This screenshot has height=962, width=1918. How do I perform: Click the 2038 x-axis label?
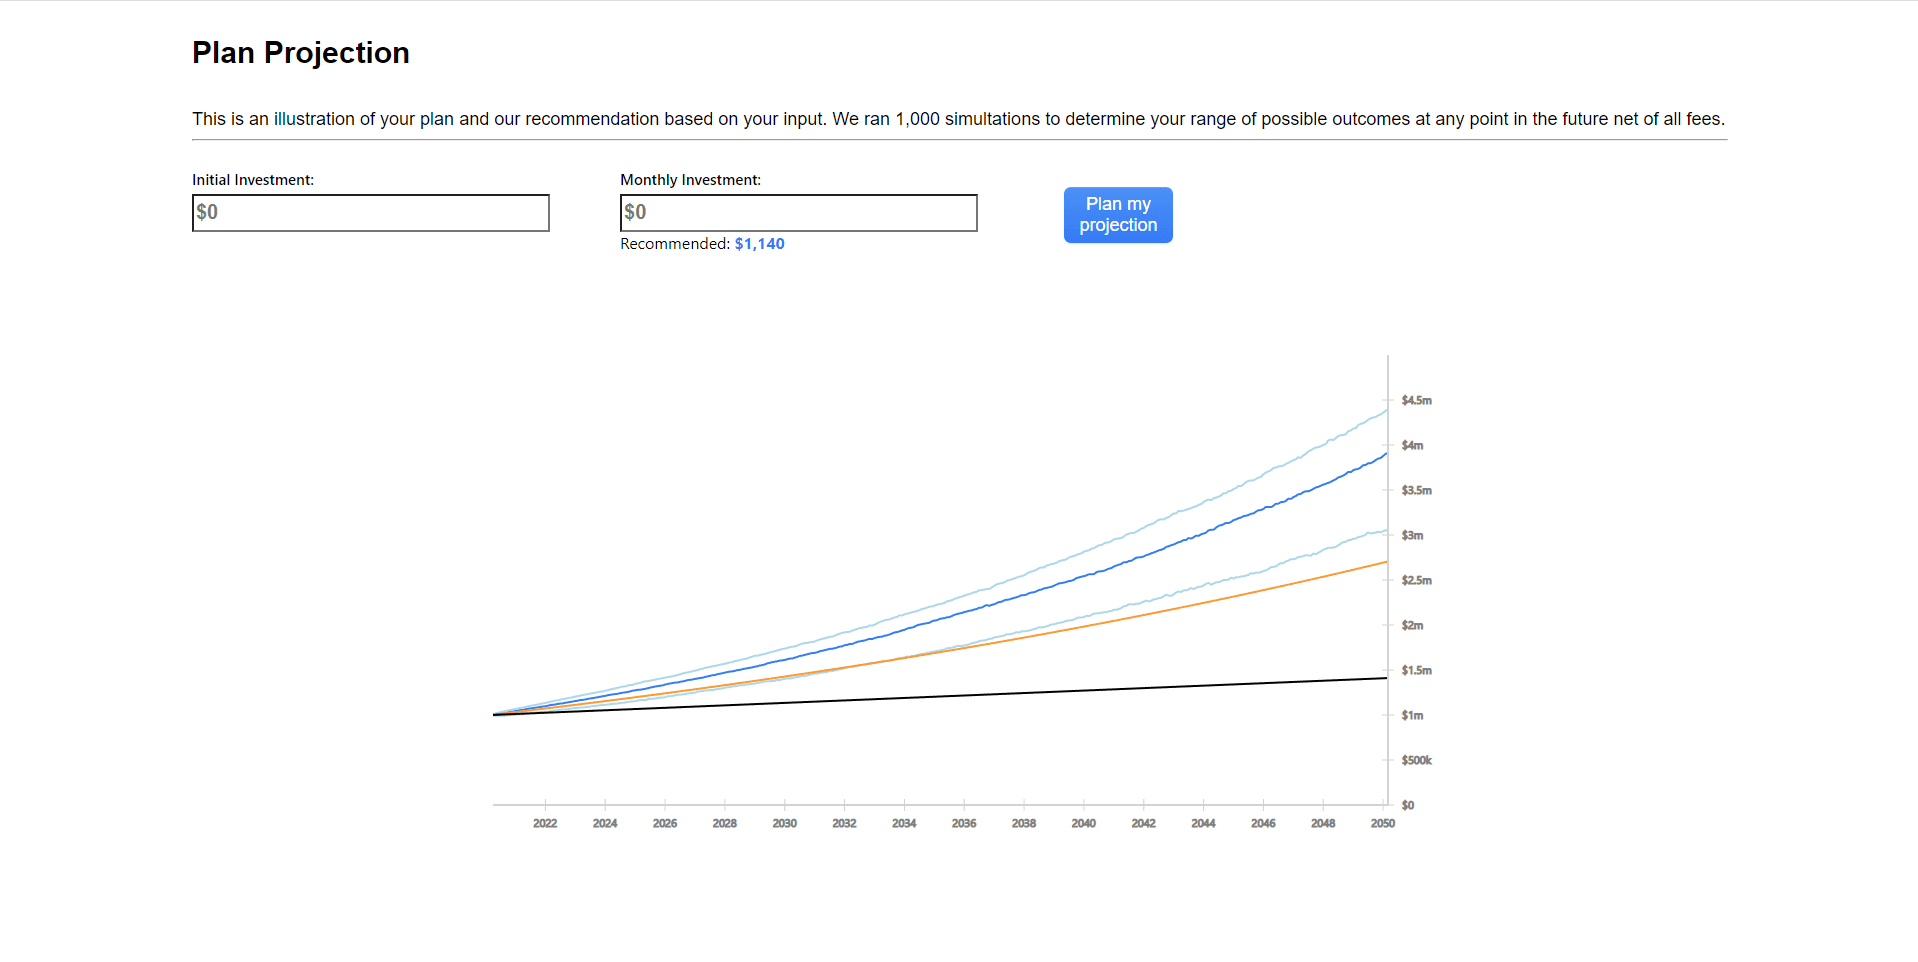(1024, 823)
